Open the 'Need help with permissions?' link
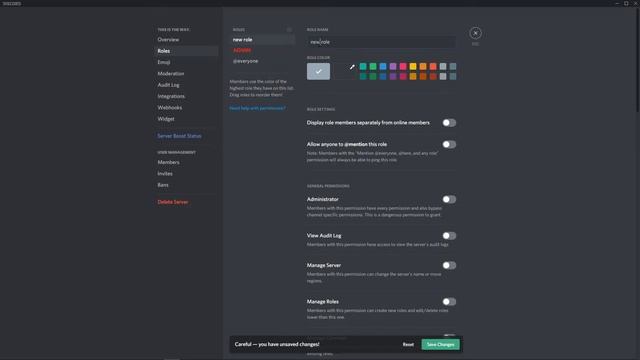The image size is (640, 360). [x=257, y=108]
